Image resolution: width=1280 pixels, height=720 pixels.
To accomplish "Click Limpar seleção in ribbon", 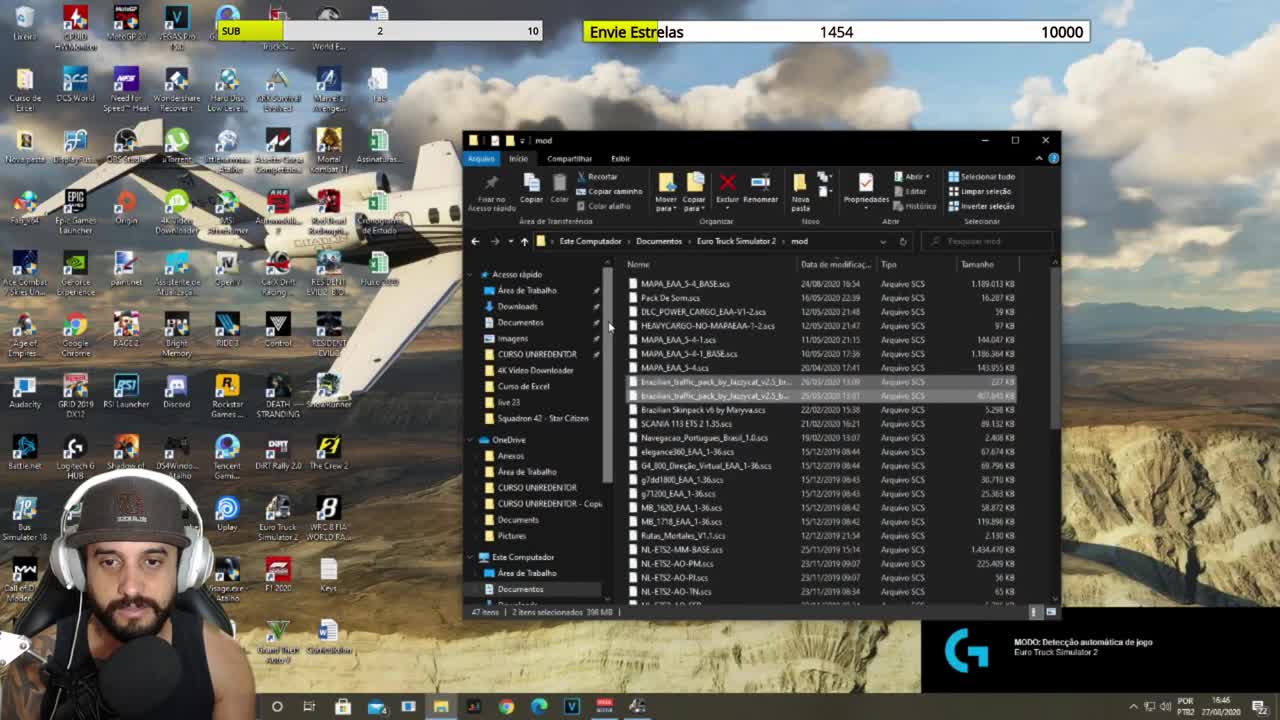I will click(x=979, y=191).
